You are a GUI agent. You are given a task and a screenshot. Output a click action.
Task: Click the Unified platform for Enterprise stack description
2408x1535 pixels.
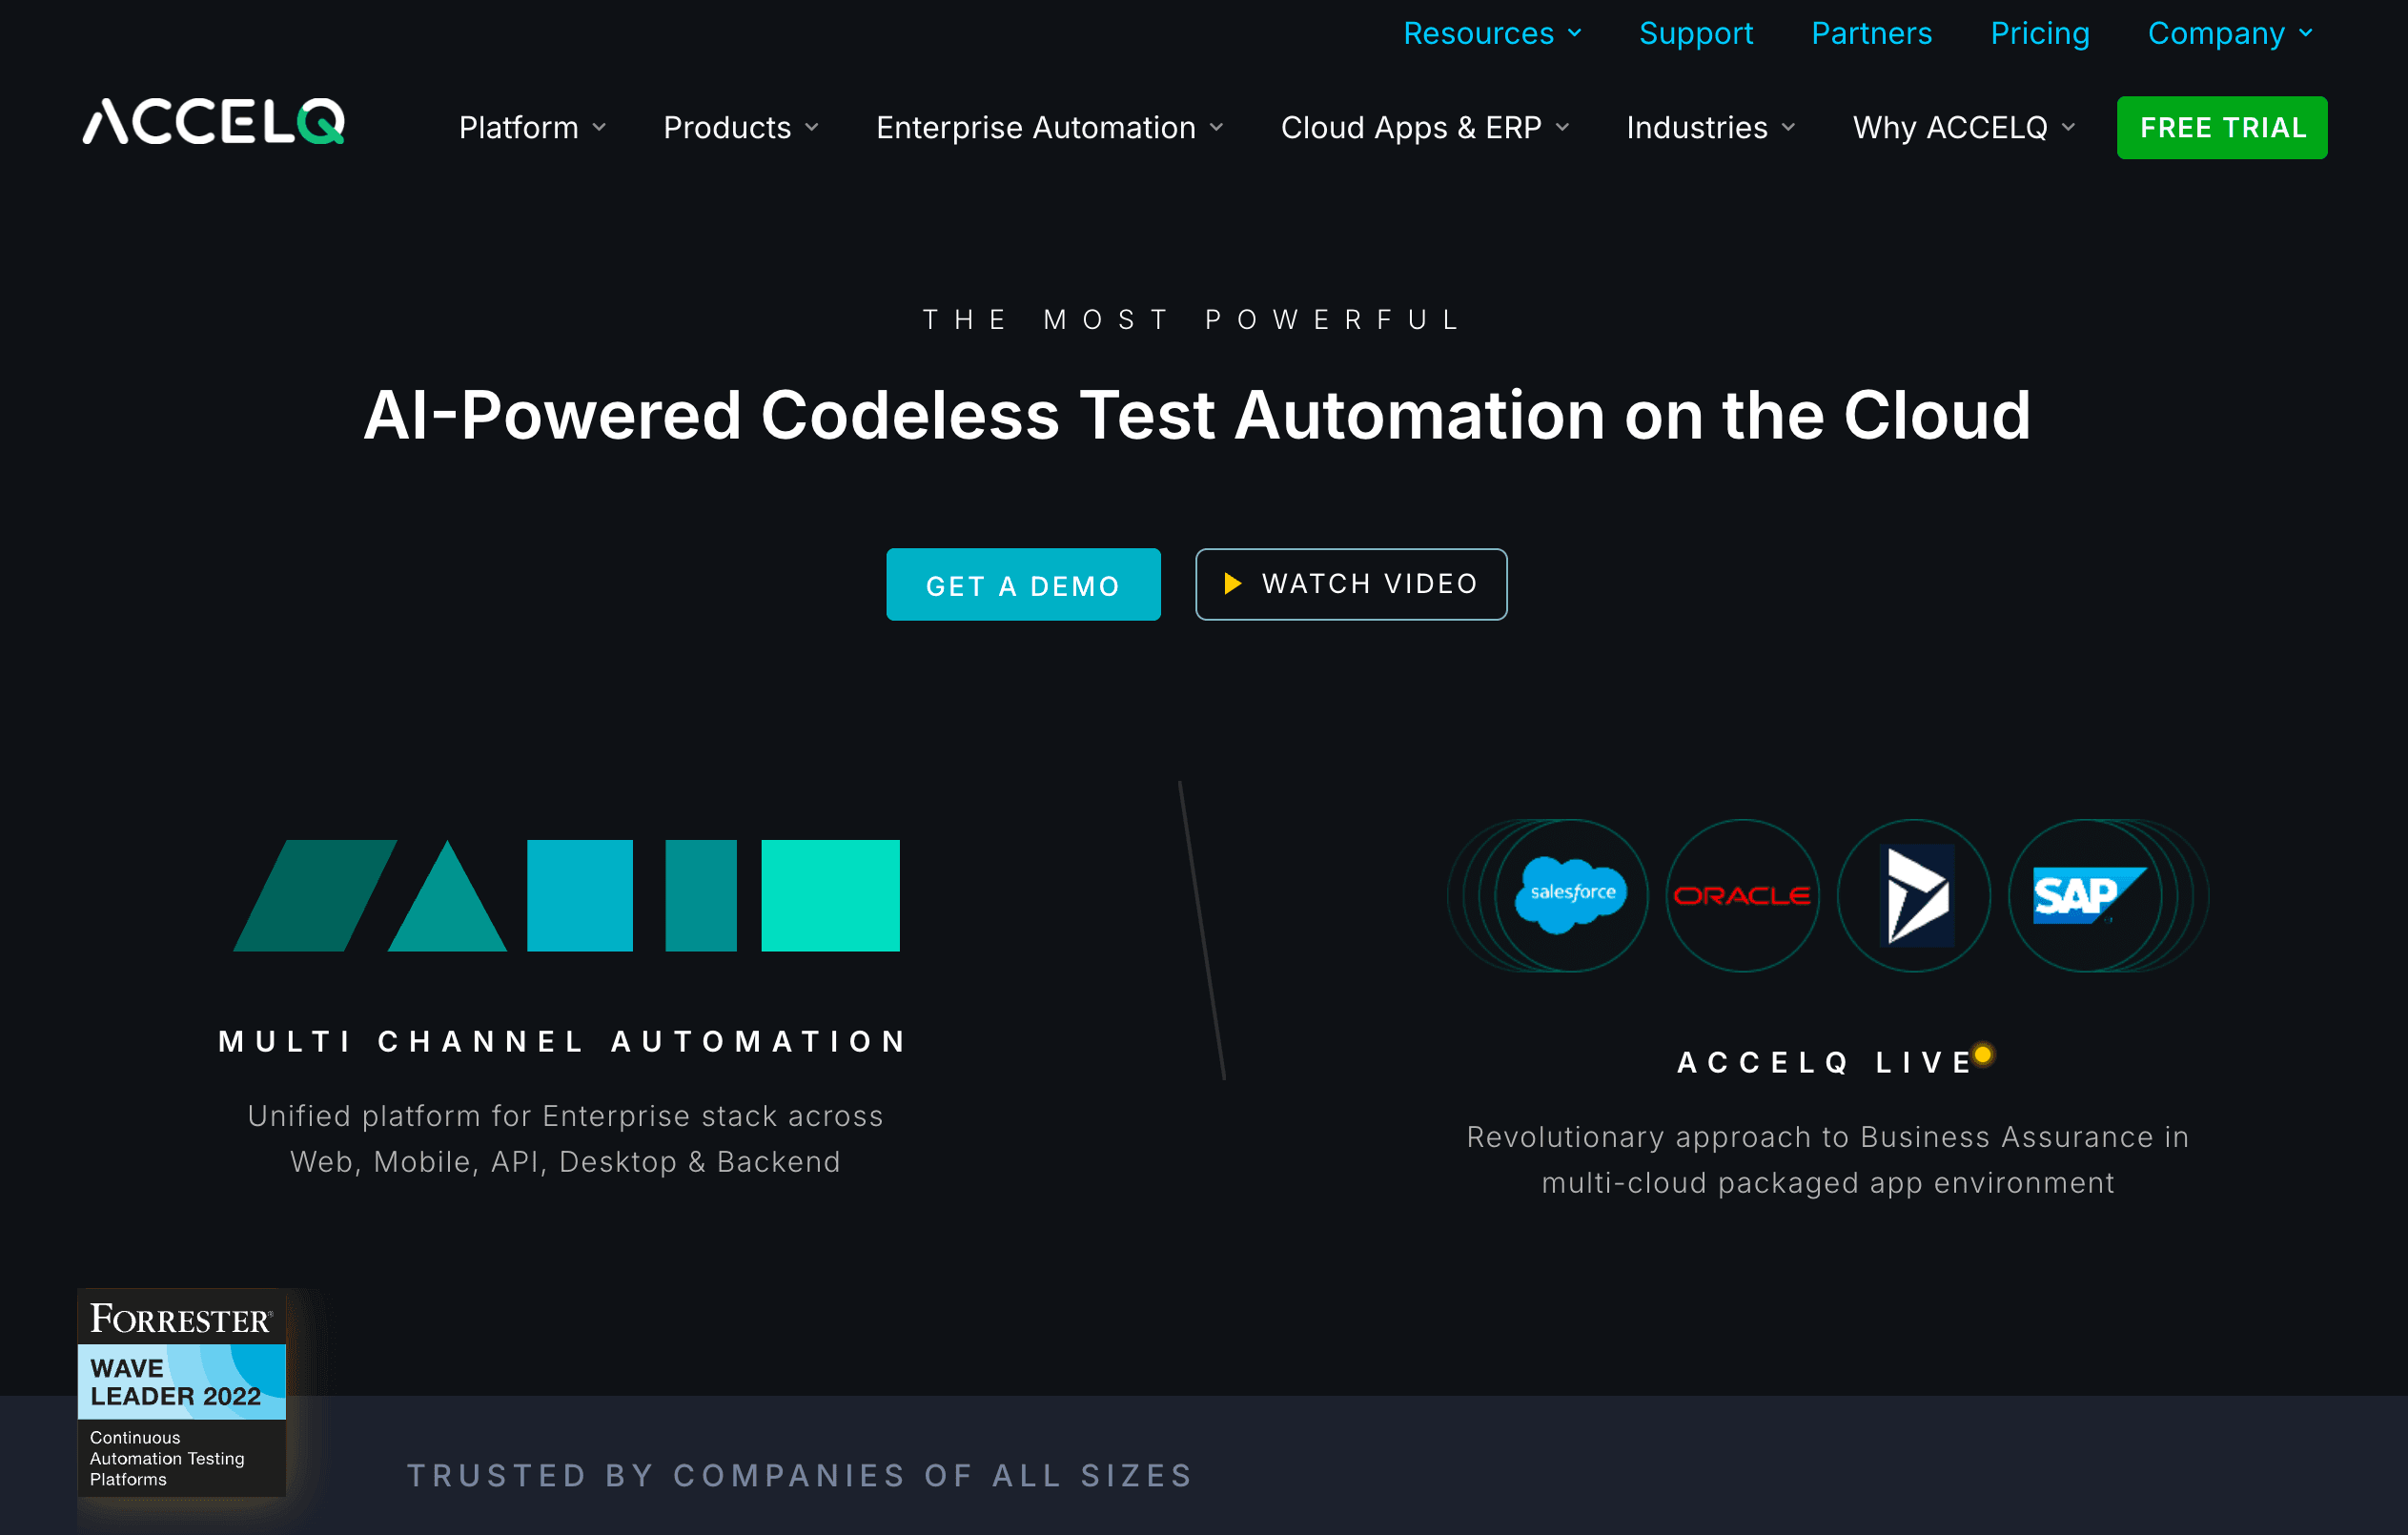click(566, 1138)
